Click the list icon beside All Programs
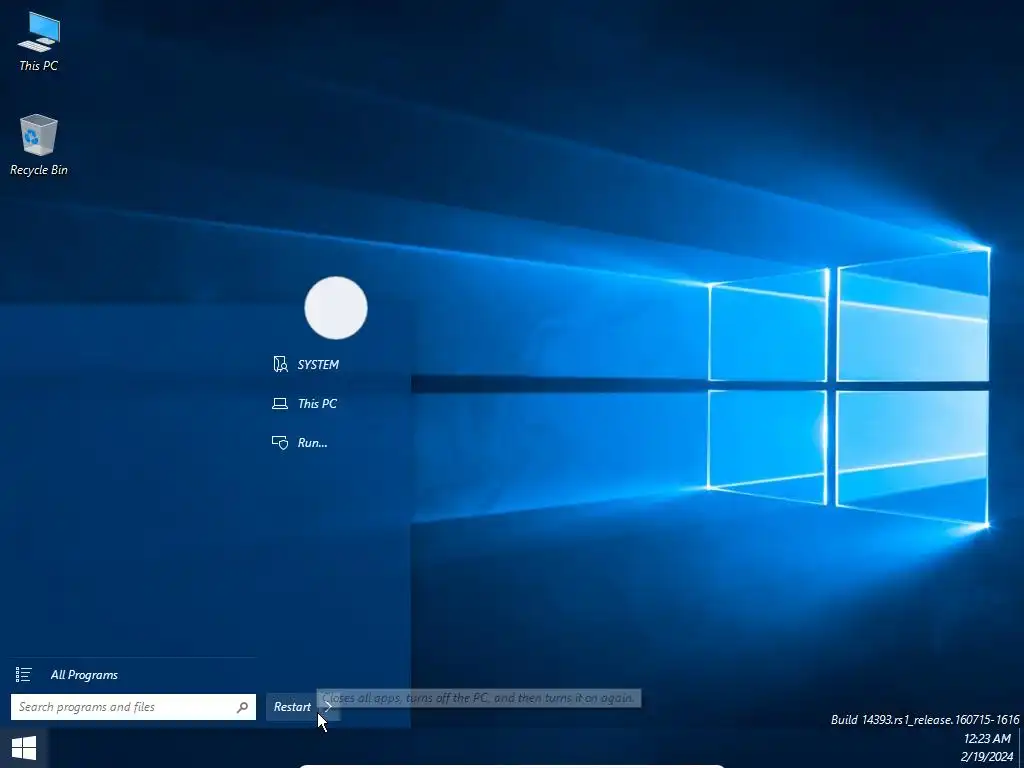 (24, 675)
